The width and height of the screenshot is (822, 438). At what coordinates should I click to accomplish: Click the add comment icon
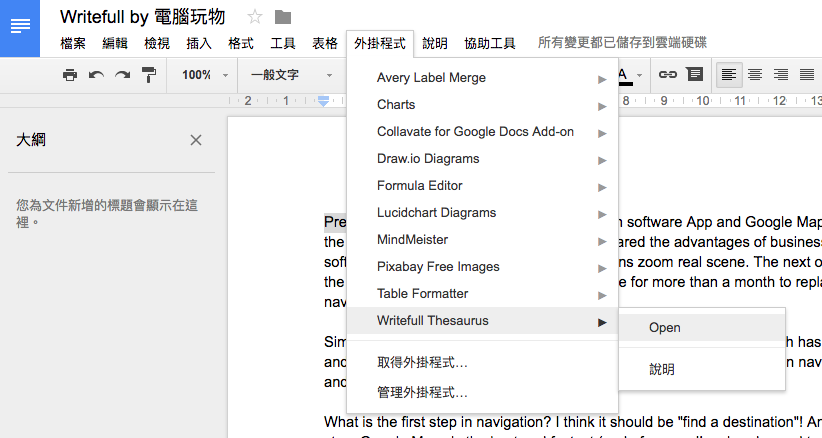click(695, 74)
